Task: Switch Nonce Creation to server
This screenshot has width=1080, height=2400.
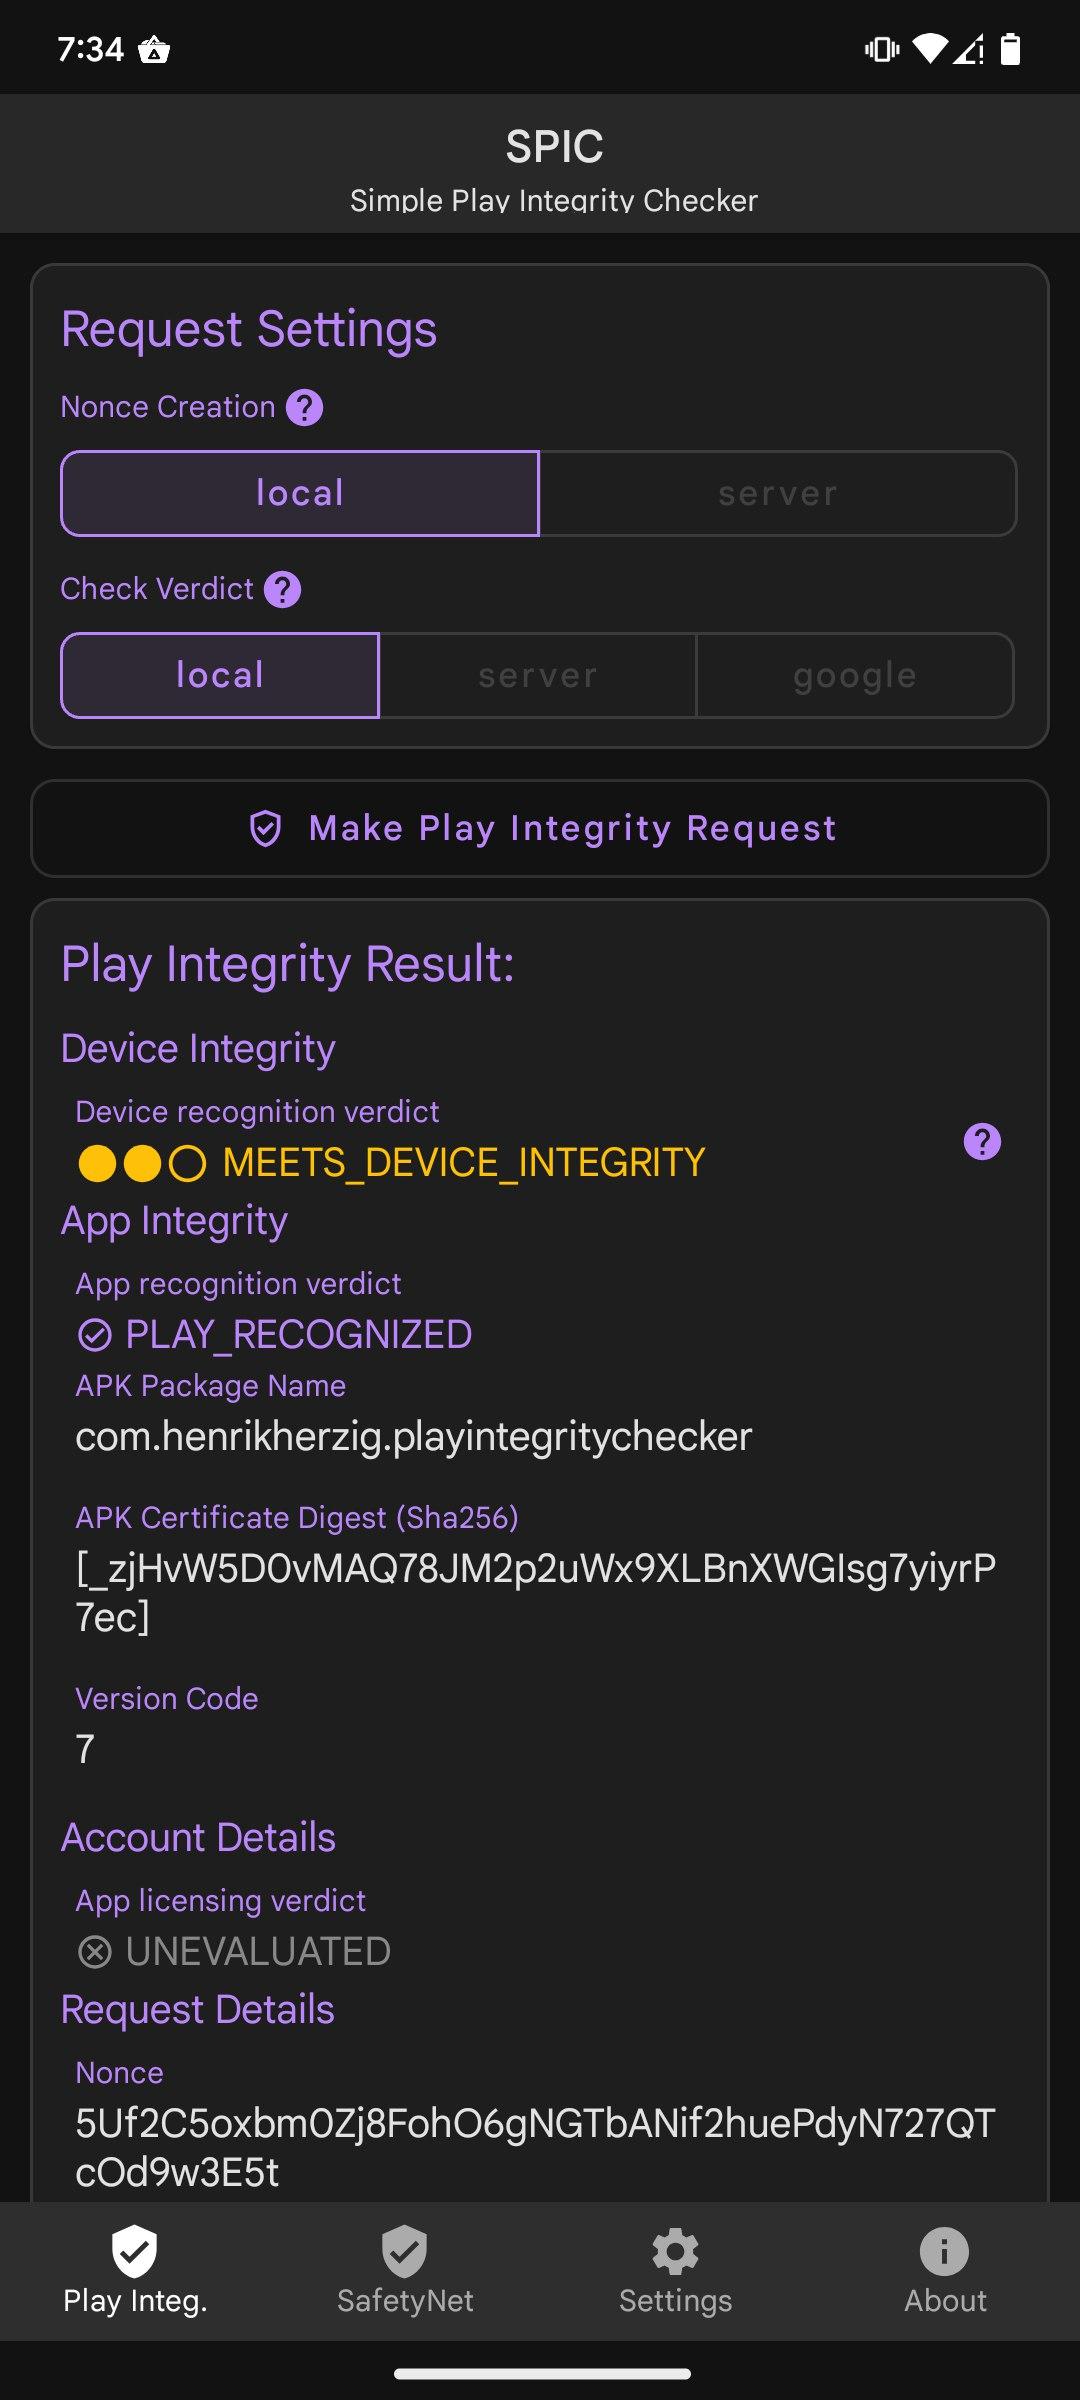Action: click(778, 493)
